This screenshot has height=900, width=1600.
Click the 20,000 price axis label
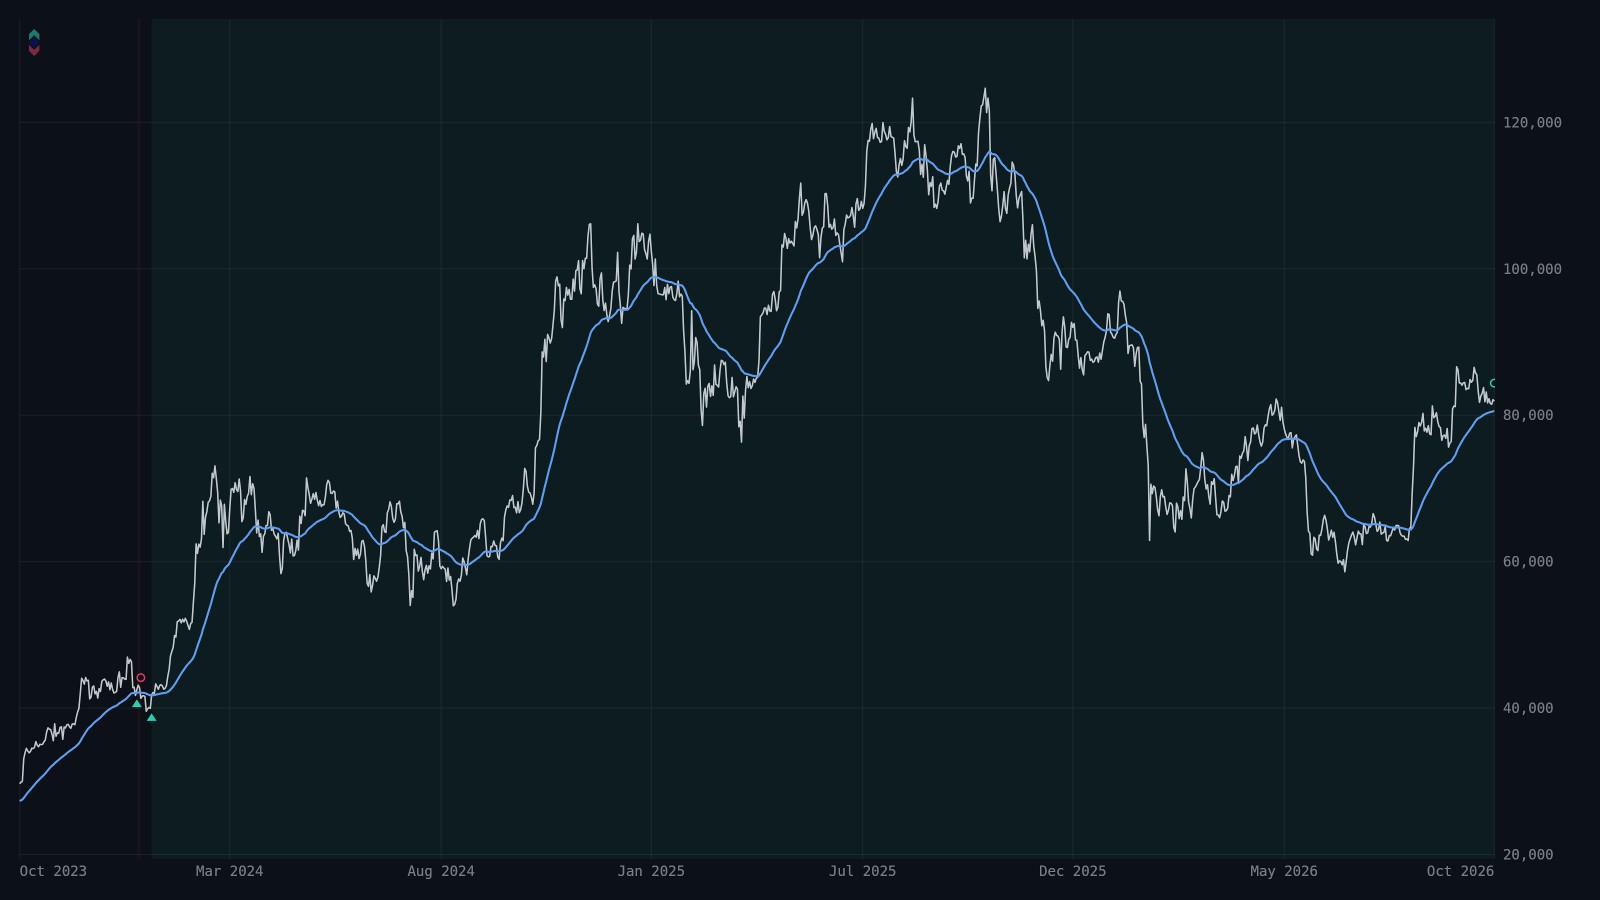coord(1528,855)
